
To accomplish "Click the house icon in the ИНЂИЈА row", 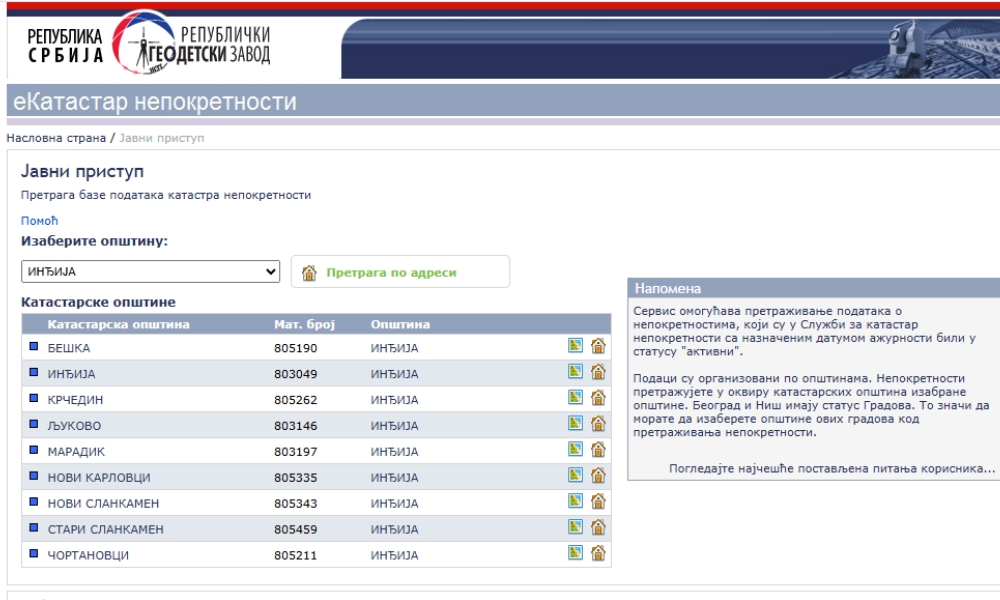I will (x=596, y=374).
